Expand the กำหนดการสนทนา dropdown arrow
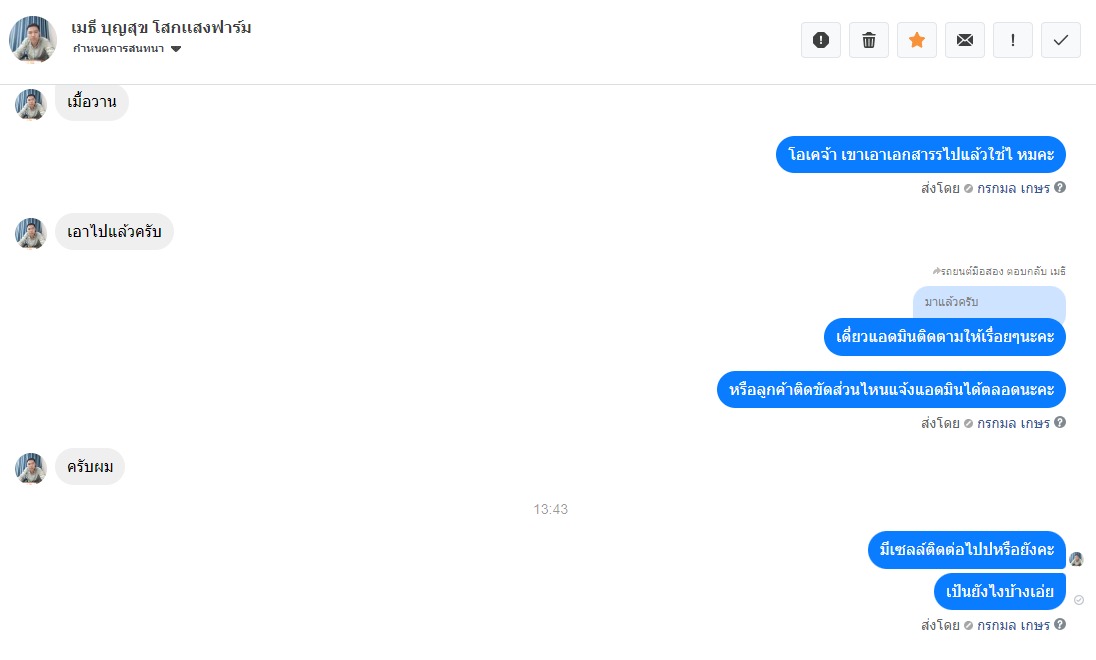Image resolution: width=1096 pixels, height=660 pixels. pos(176,49)
